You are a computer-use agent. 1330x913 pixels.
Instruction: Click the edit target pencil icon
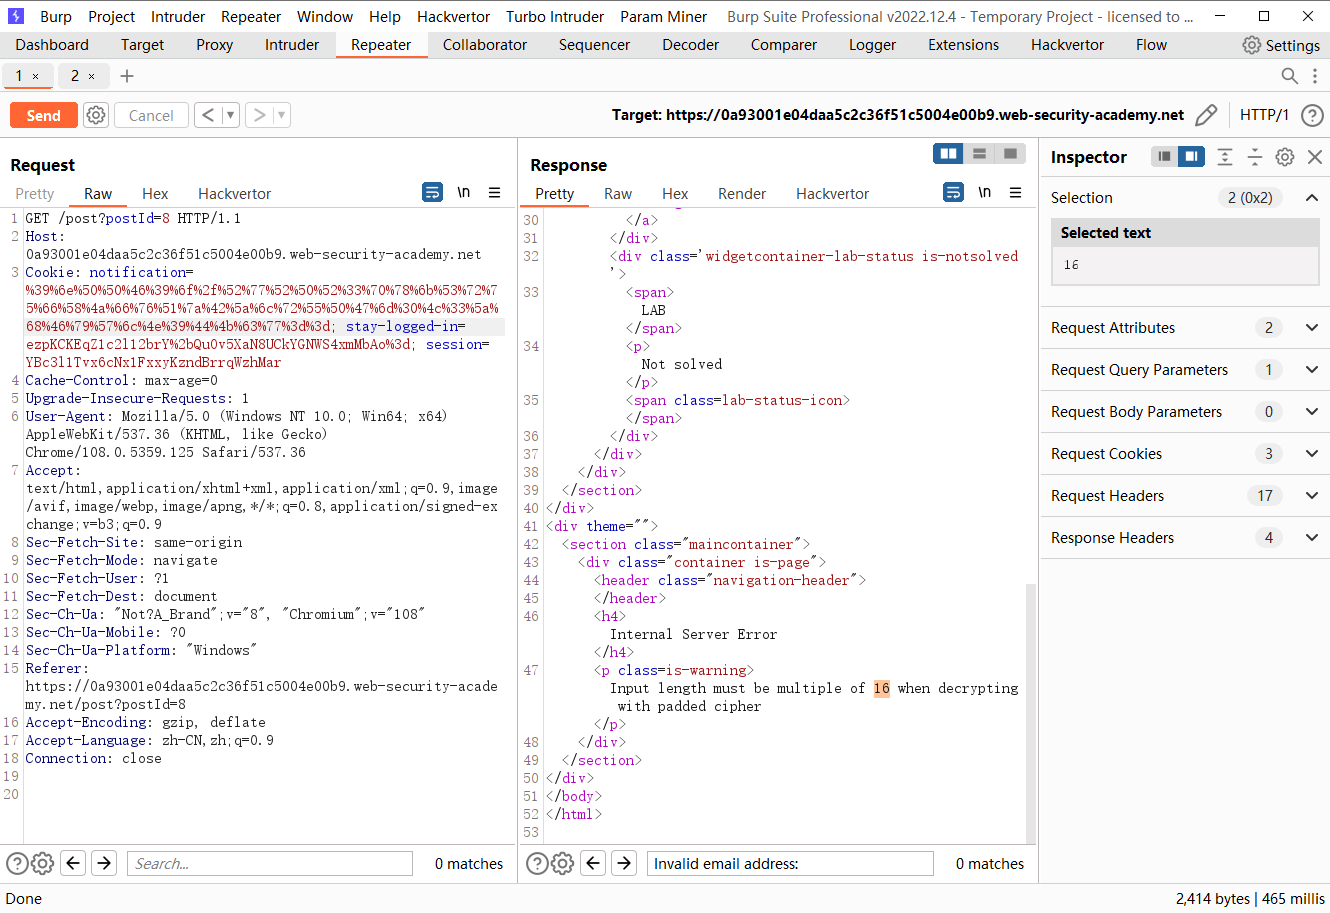click(1206, 115)
